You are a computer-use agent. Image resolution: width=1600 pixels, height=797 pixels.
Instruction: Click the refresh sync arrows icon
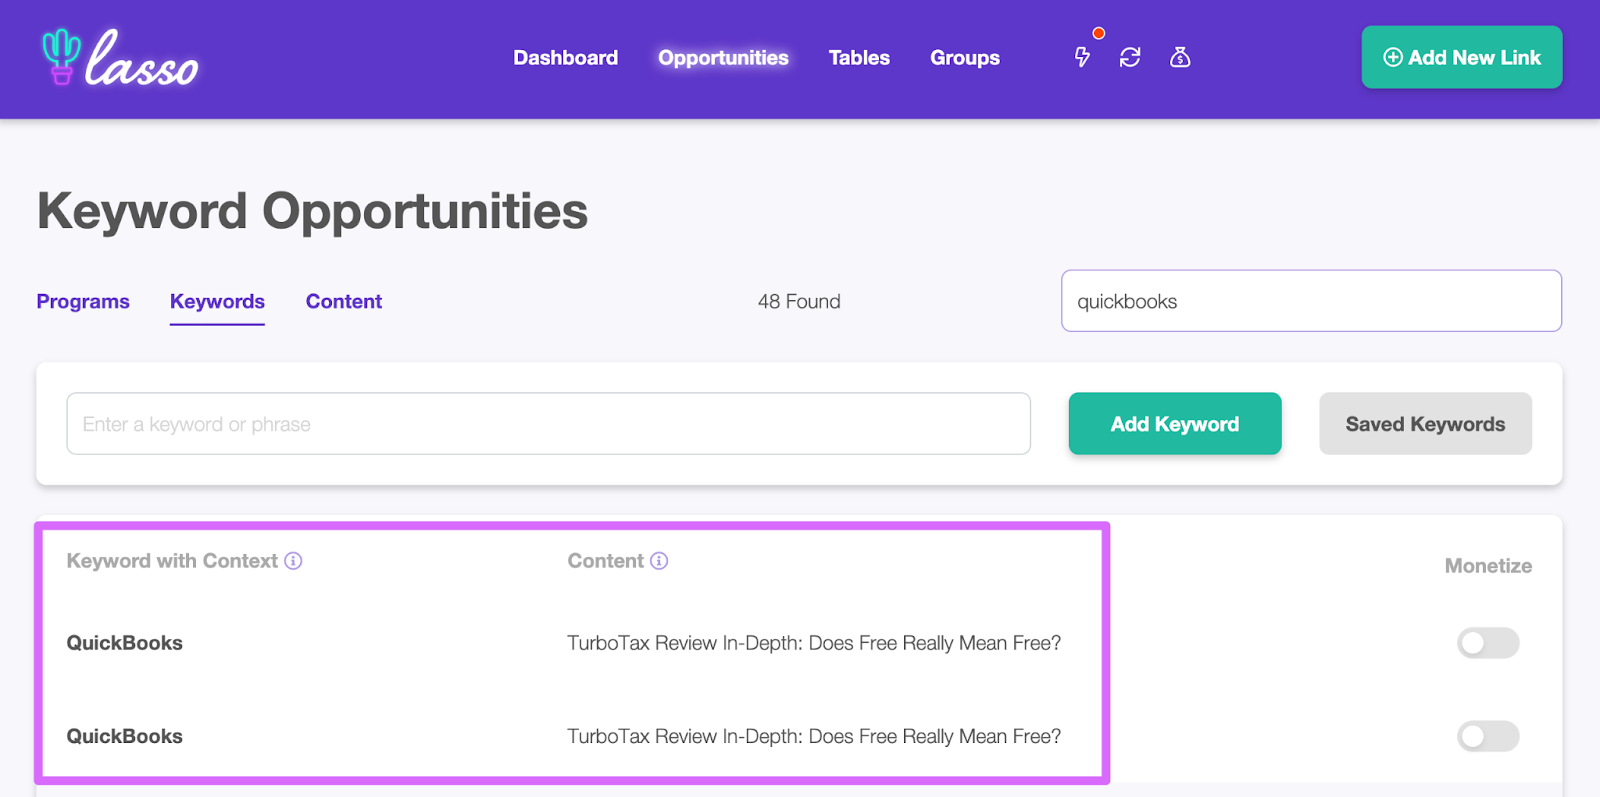[x=1130, y=57]
